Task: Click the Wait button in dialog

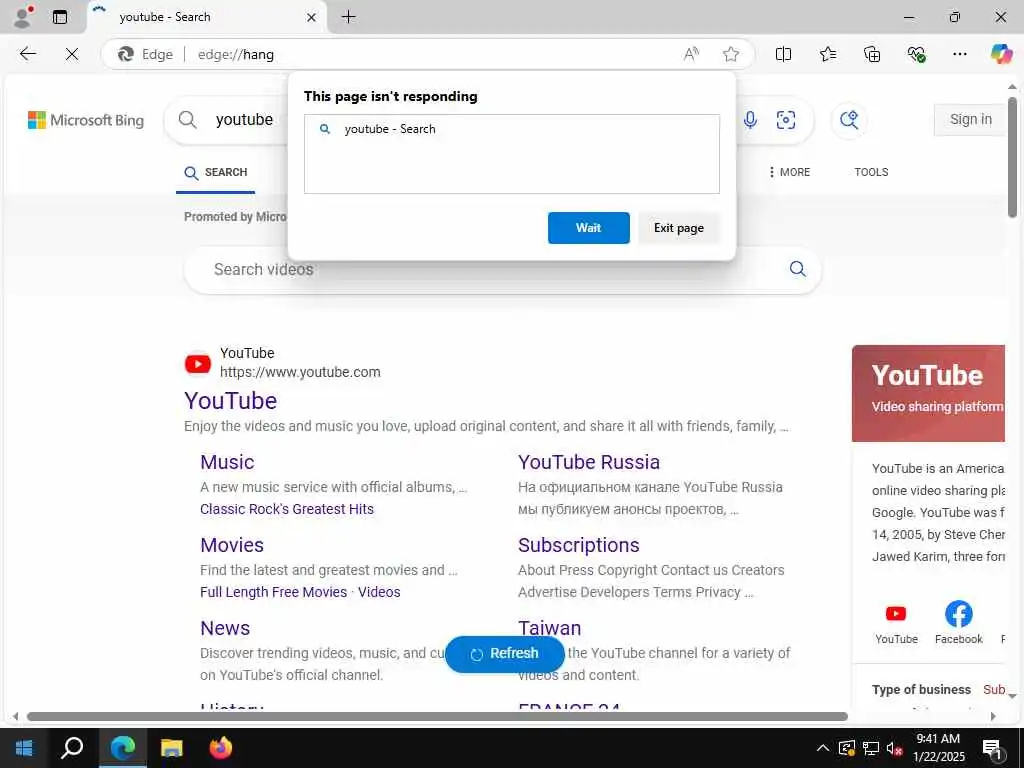Action: (588, 228)
